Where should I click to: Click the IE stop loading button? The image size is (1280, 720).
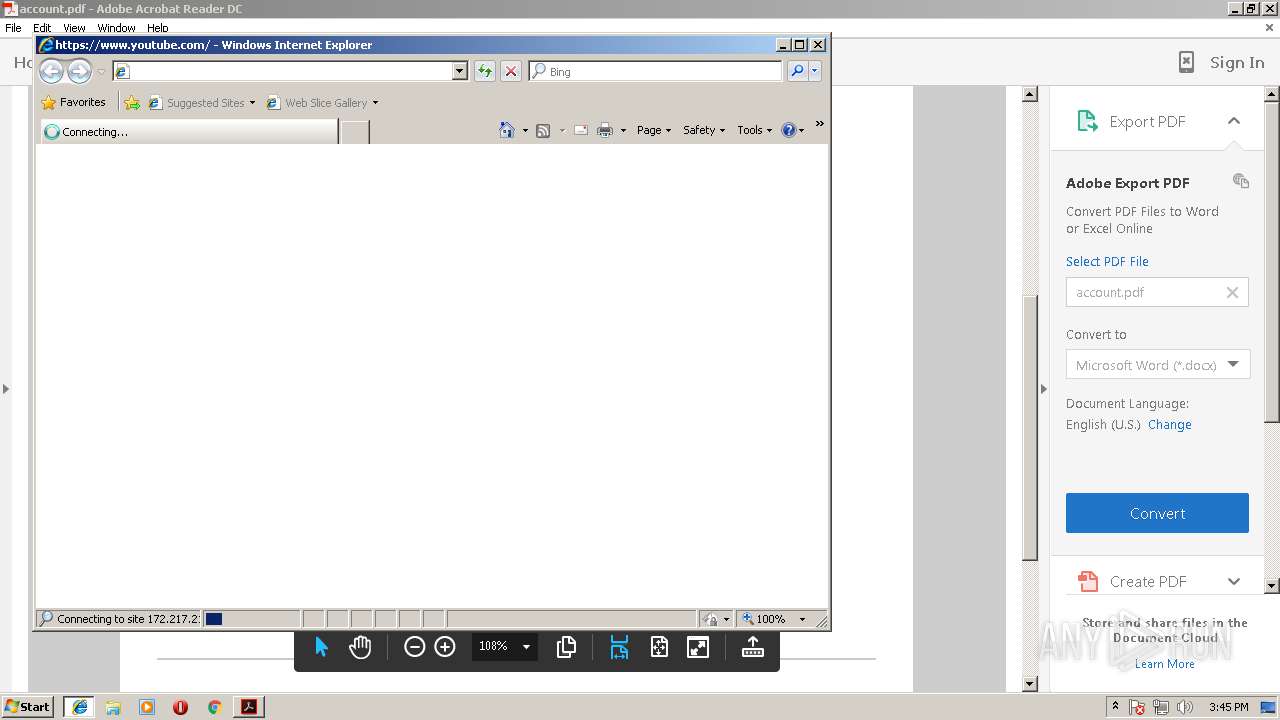coord(511,71)
